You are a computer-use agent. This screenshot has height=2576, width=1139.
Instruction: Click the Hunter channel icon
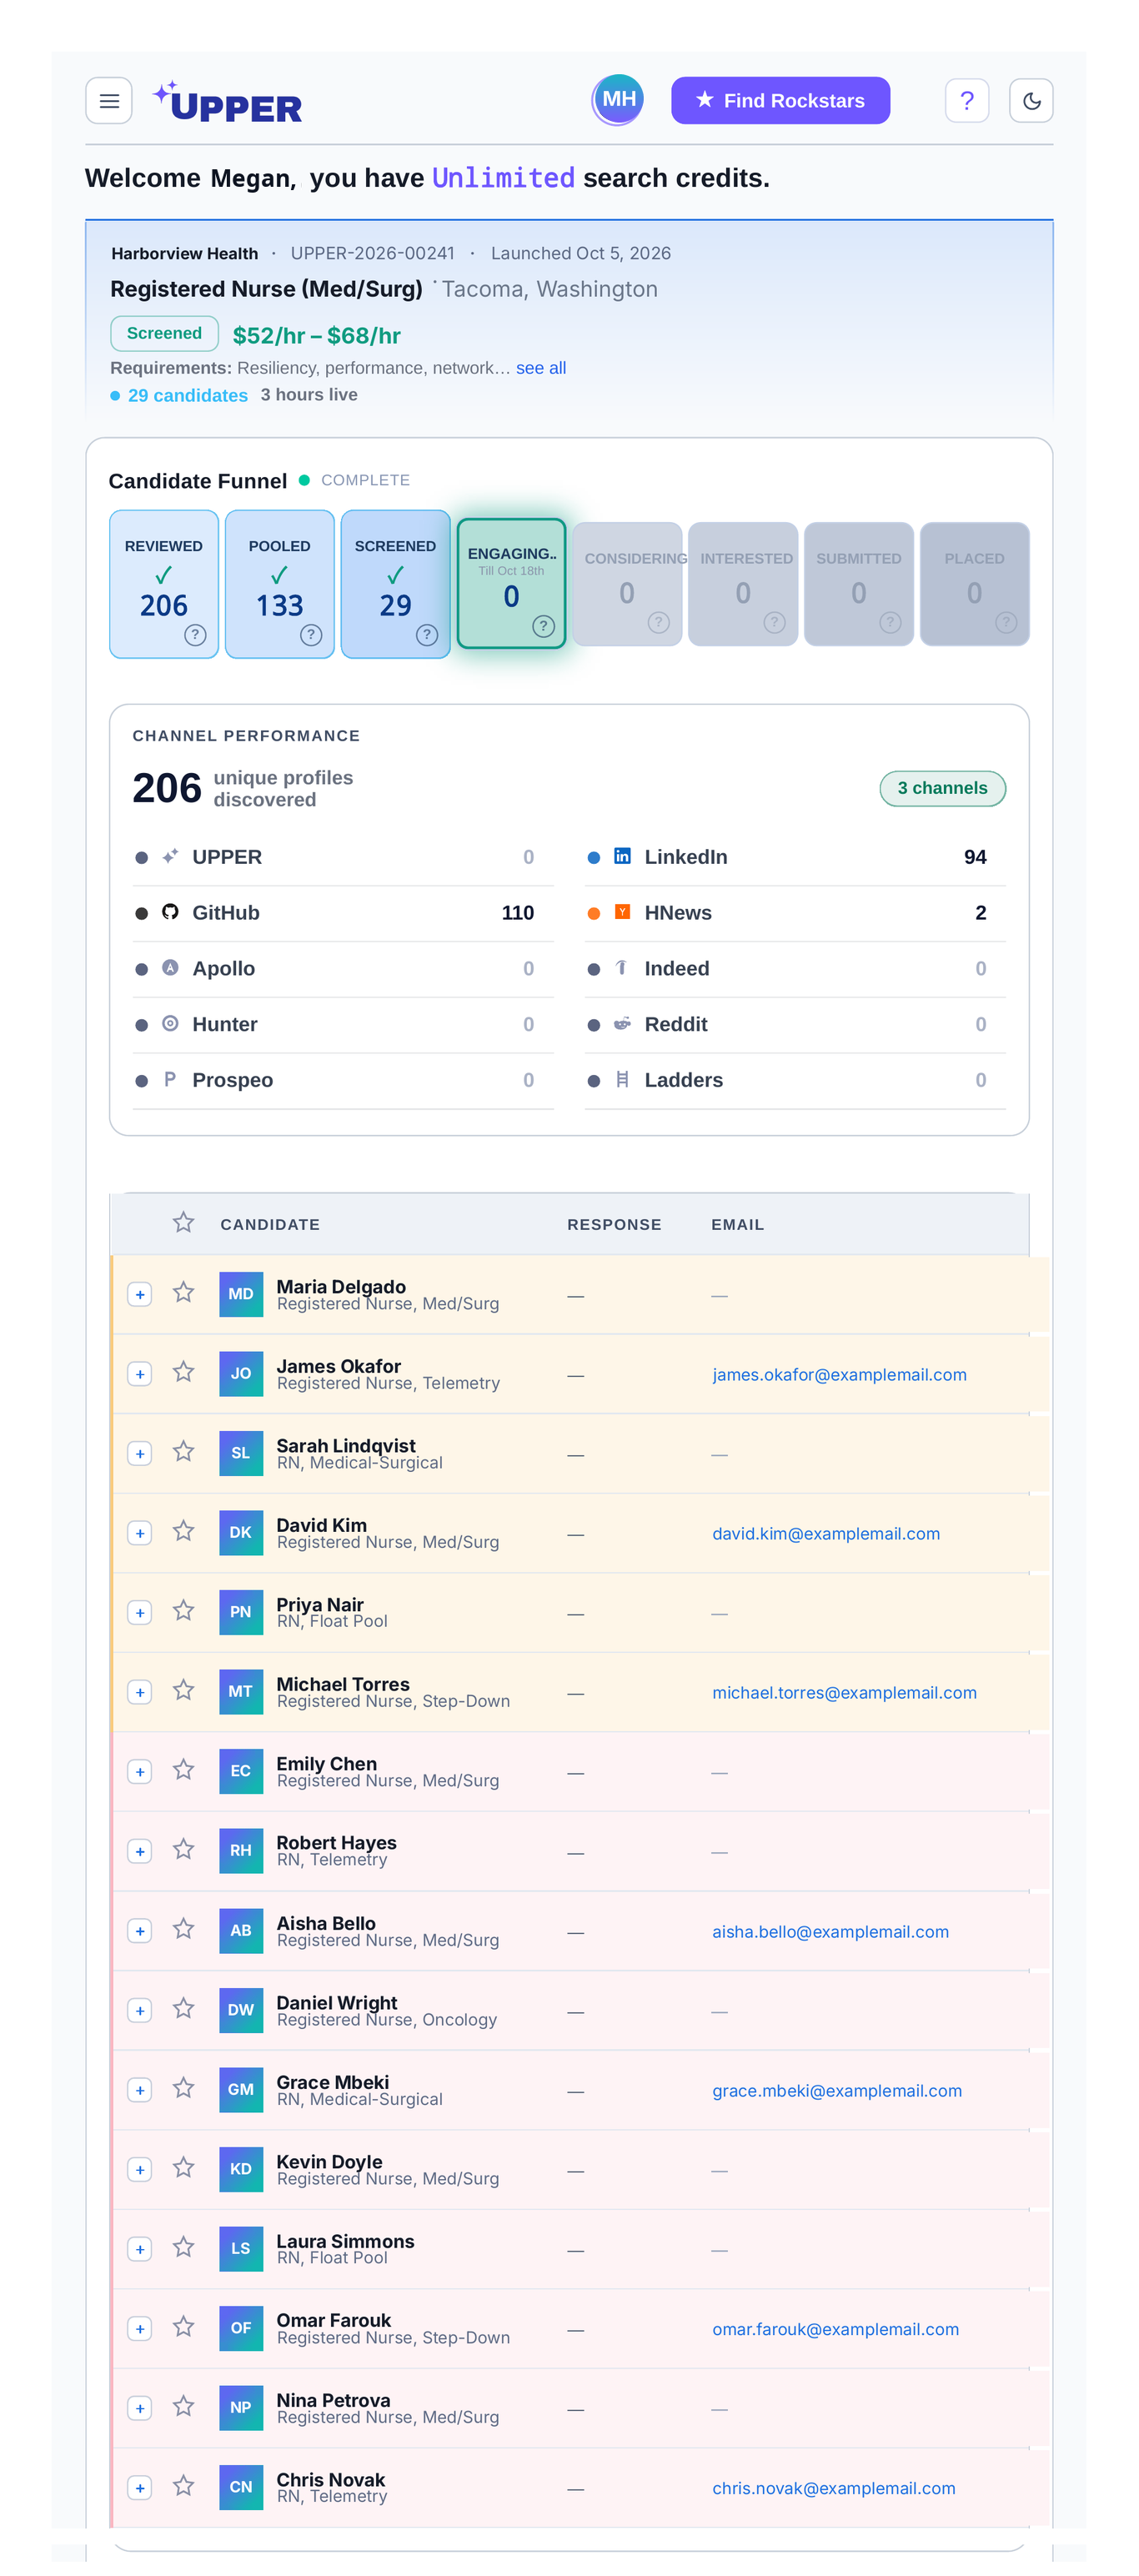pyautogui.click(x=170, y=1024)
